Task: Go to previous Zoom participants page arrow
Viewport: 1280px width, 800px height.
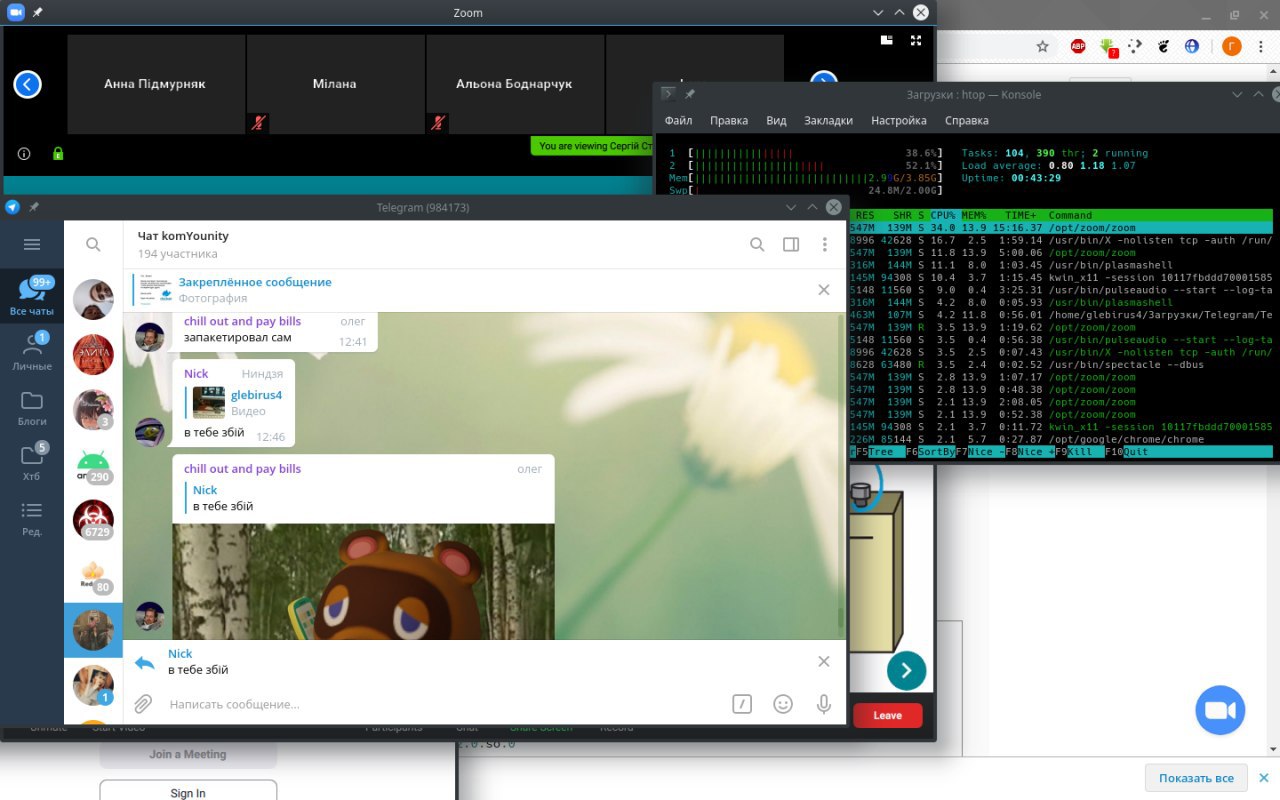Action: click(27, 84)
